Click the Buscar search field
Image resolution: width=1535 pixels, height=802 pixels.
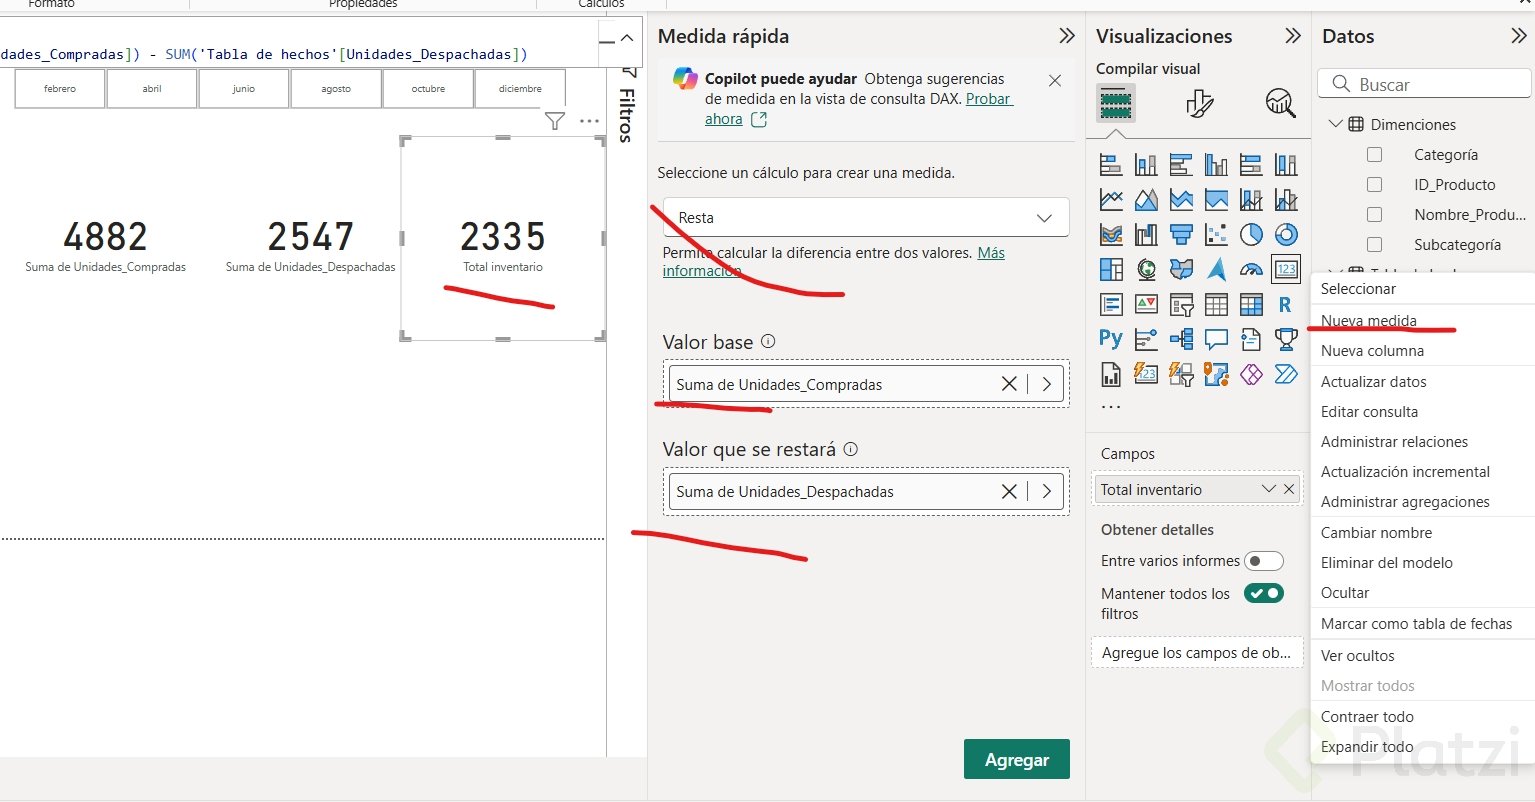1424,85
